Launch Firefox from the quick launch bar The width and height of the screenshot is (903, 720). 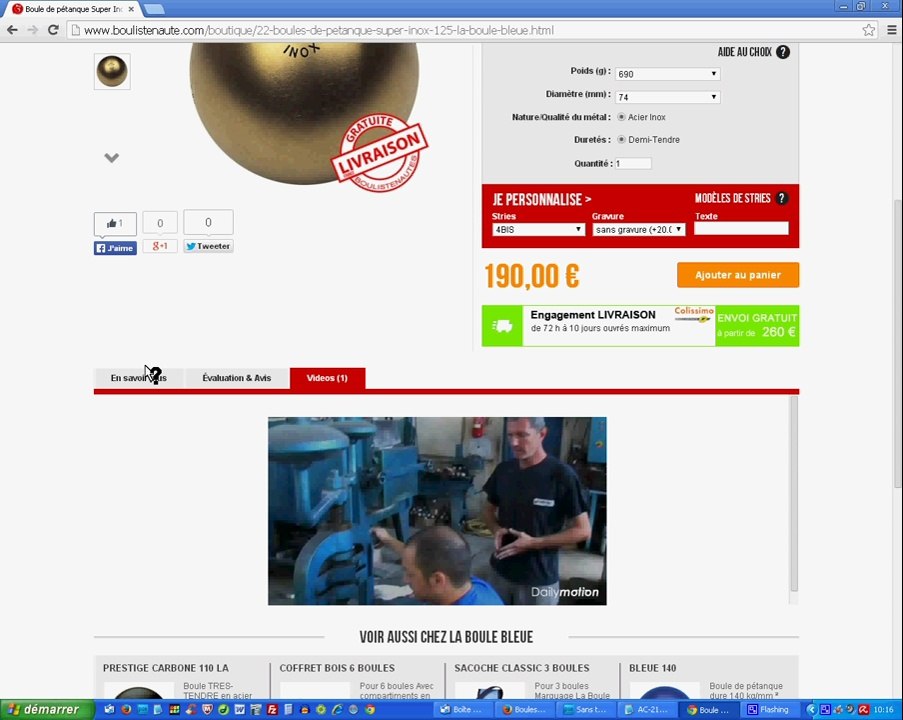coord(126,710)
